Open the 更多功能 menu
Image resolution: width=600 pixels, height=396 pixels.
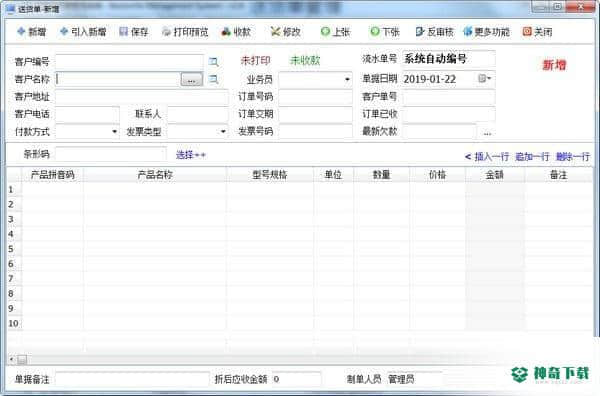[x=486, y=32]
